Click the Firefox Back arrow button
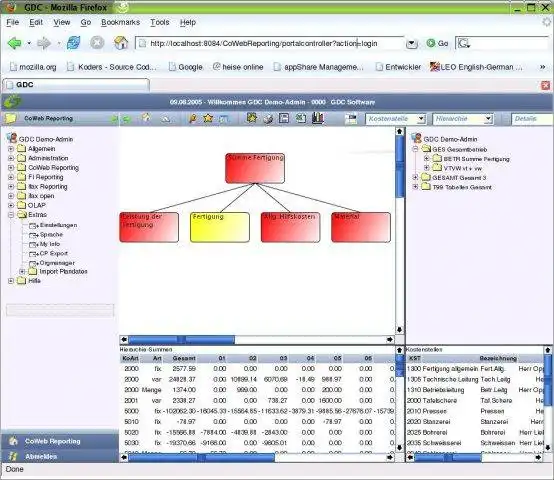The image size is (554, 480). pyautogui.click(x=14, y=43)
